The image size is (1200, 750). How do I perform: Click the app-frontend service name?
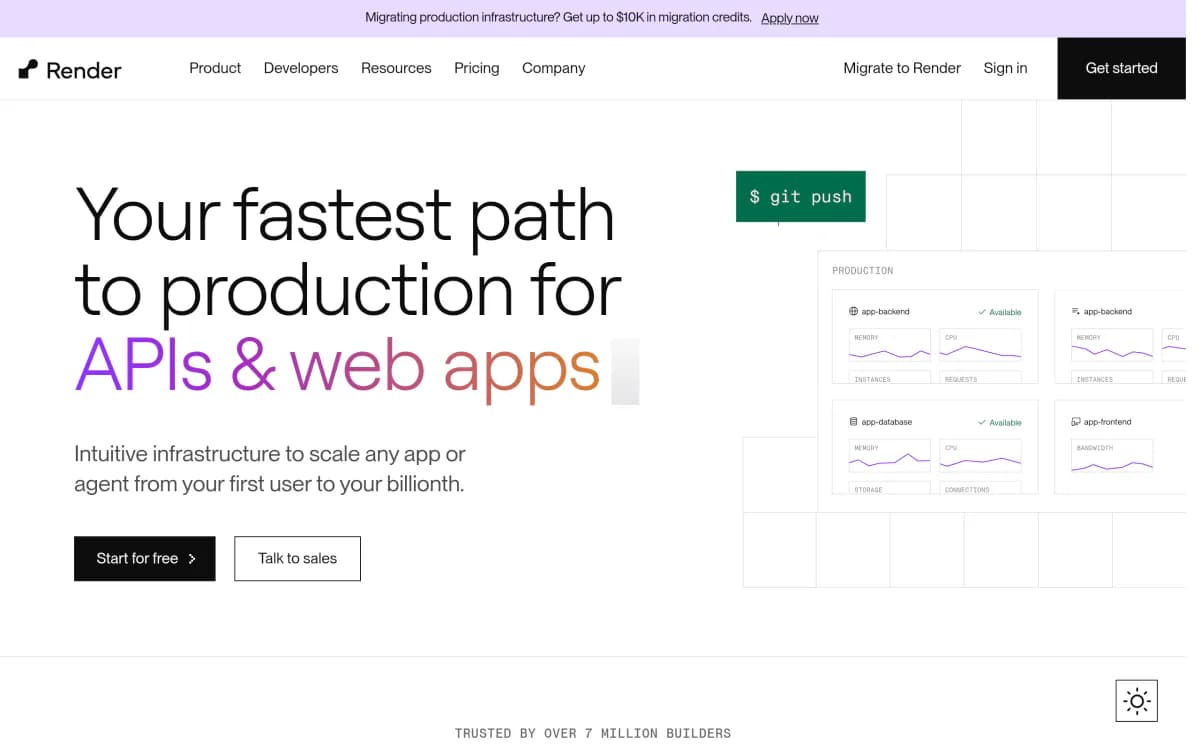[1108, 422]
